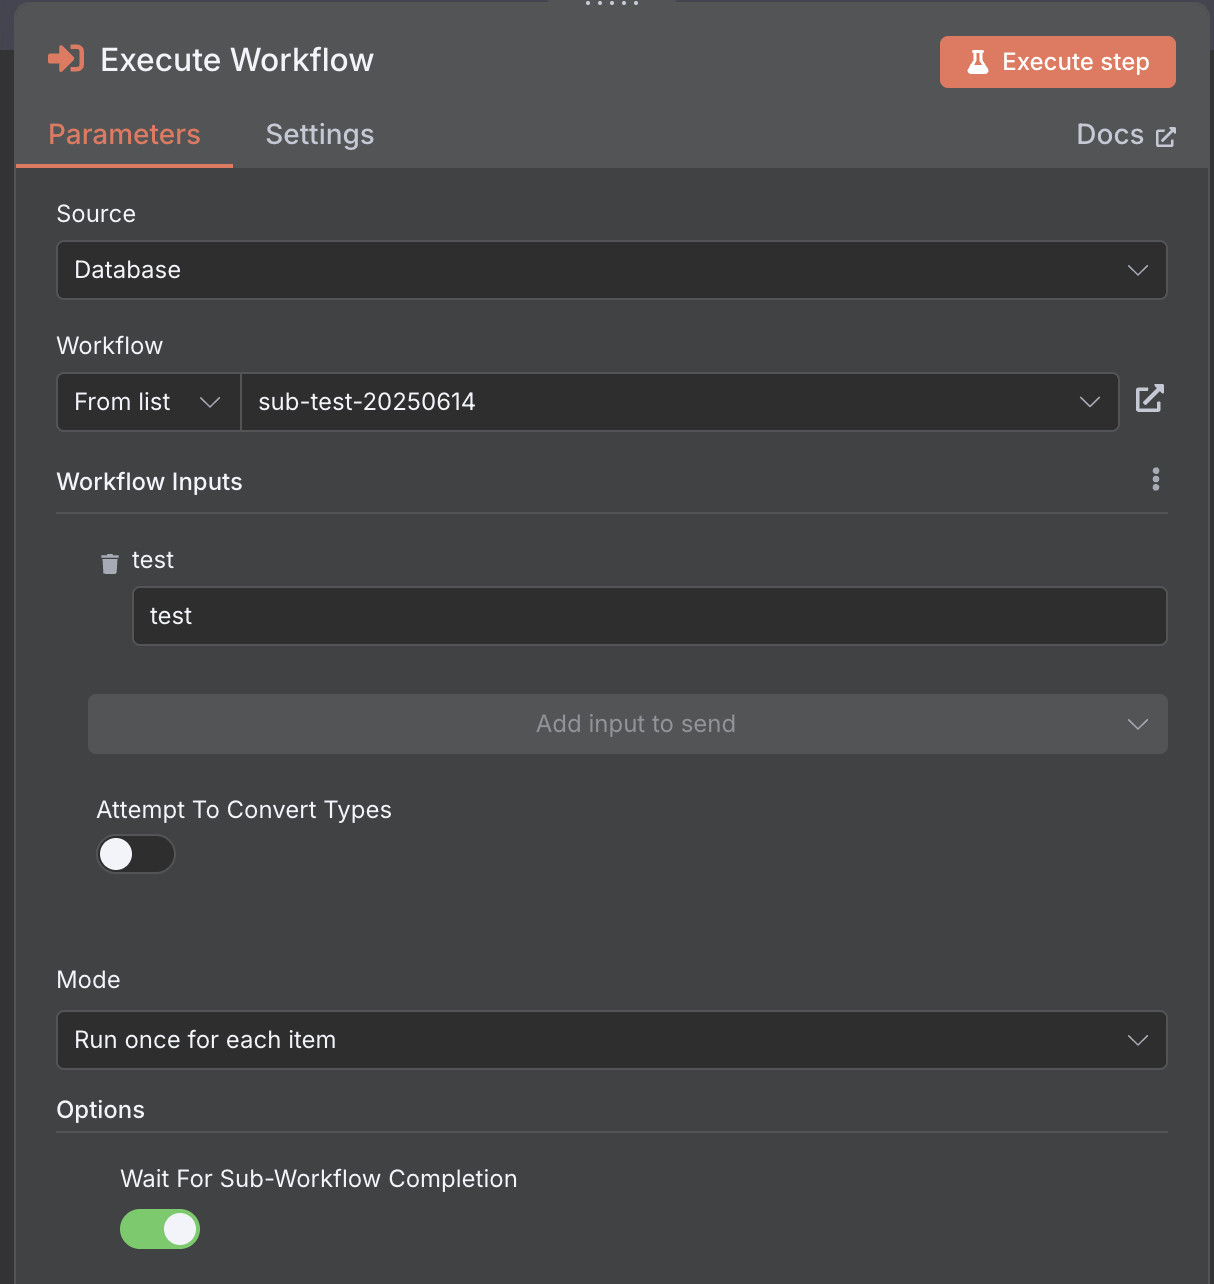Click the drag handle dots at panel top
The height and width of the screenshot is (1284, 1214).
pyautogui.click(x=611, y=4)
